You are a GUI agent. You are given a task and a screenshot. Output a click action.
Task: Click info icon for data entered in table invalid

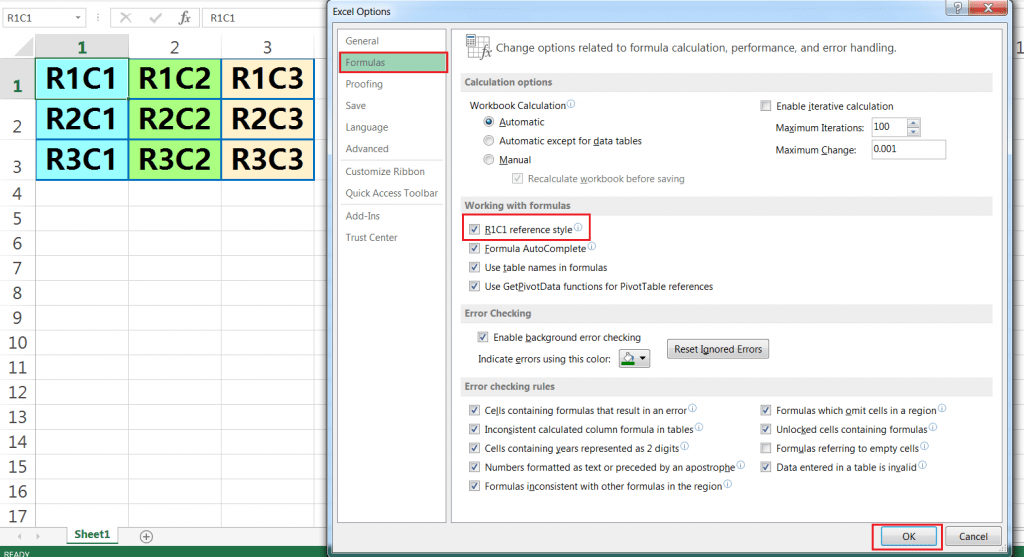point(922,465)
